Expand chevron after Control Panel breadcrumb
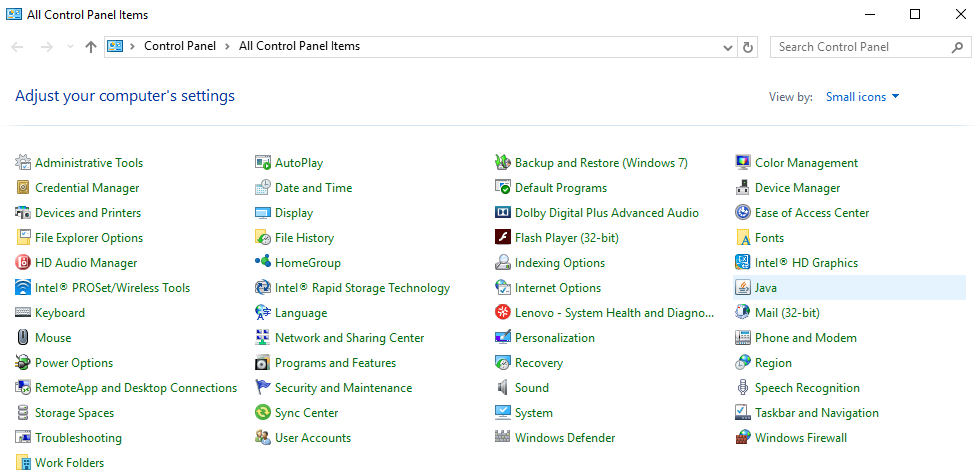 click(228, 46)
